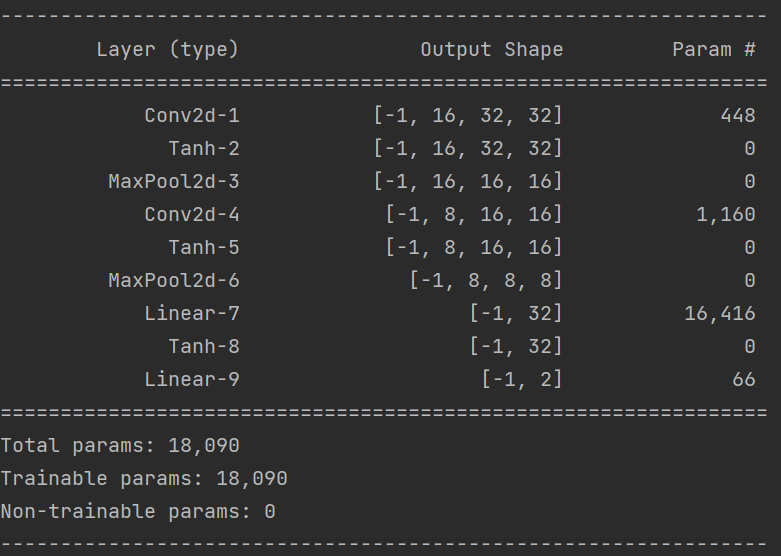The height and width of the screenshot is (556, 781).
Task: Click the "Output Shape" column header
Action: (491, 49)
